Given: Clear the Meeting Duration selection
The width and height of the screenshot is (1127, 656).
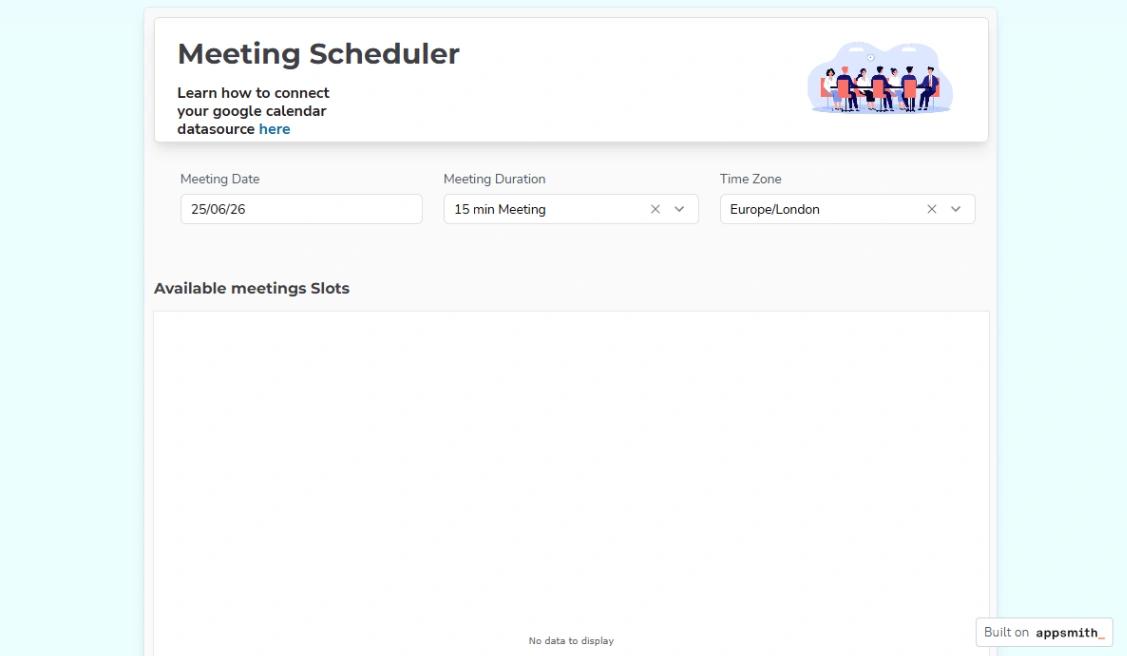Looking at the screenshot, I should pyautogui.click(x=655, y=209).
